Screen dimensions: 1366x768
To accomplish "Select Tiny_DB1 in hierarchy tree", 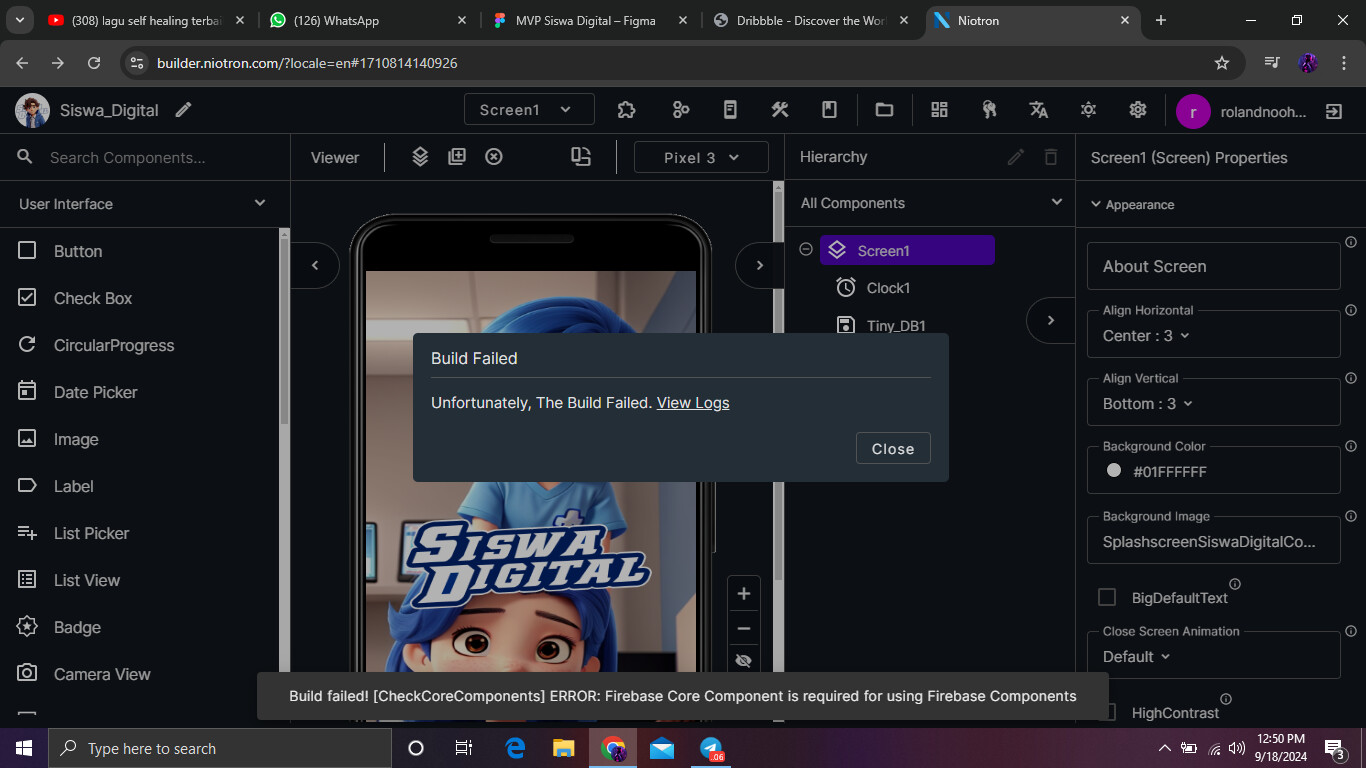I will pyautogui.click(x=896, y=326).
